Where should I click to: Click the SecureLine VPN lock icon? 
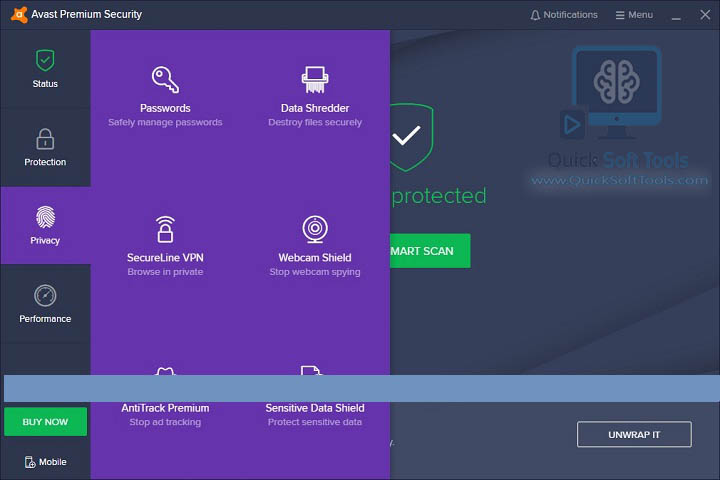(x=165, y=229)
